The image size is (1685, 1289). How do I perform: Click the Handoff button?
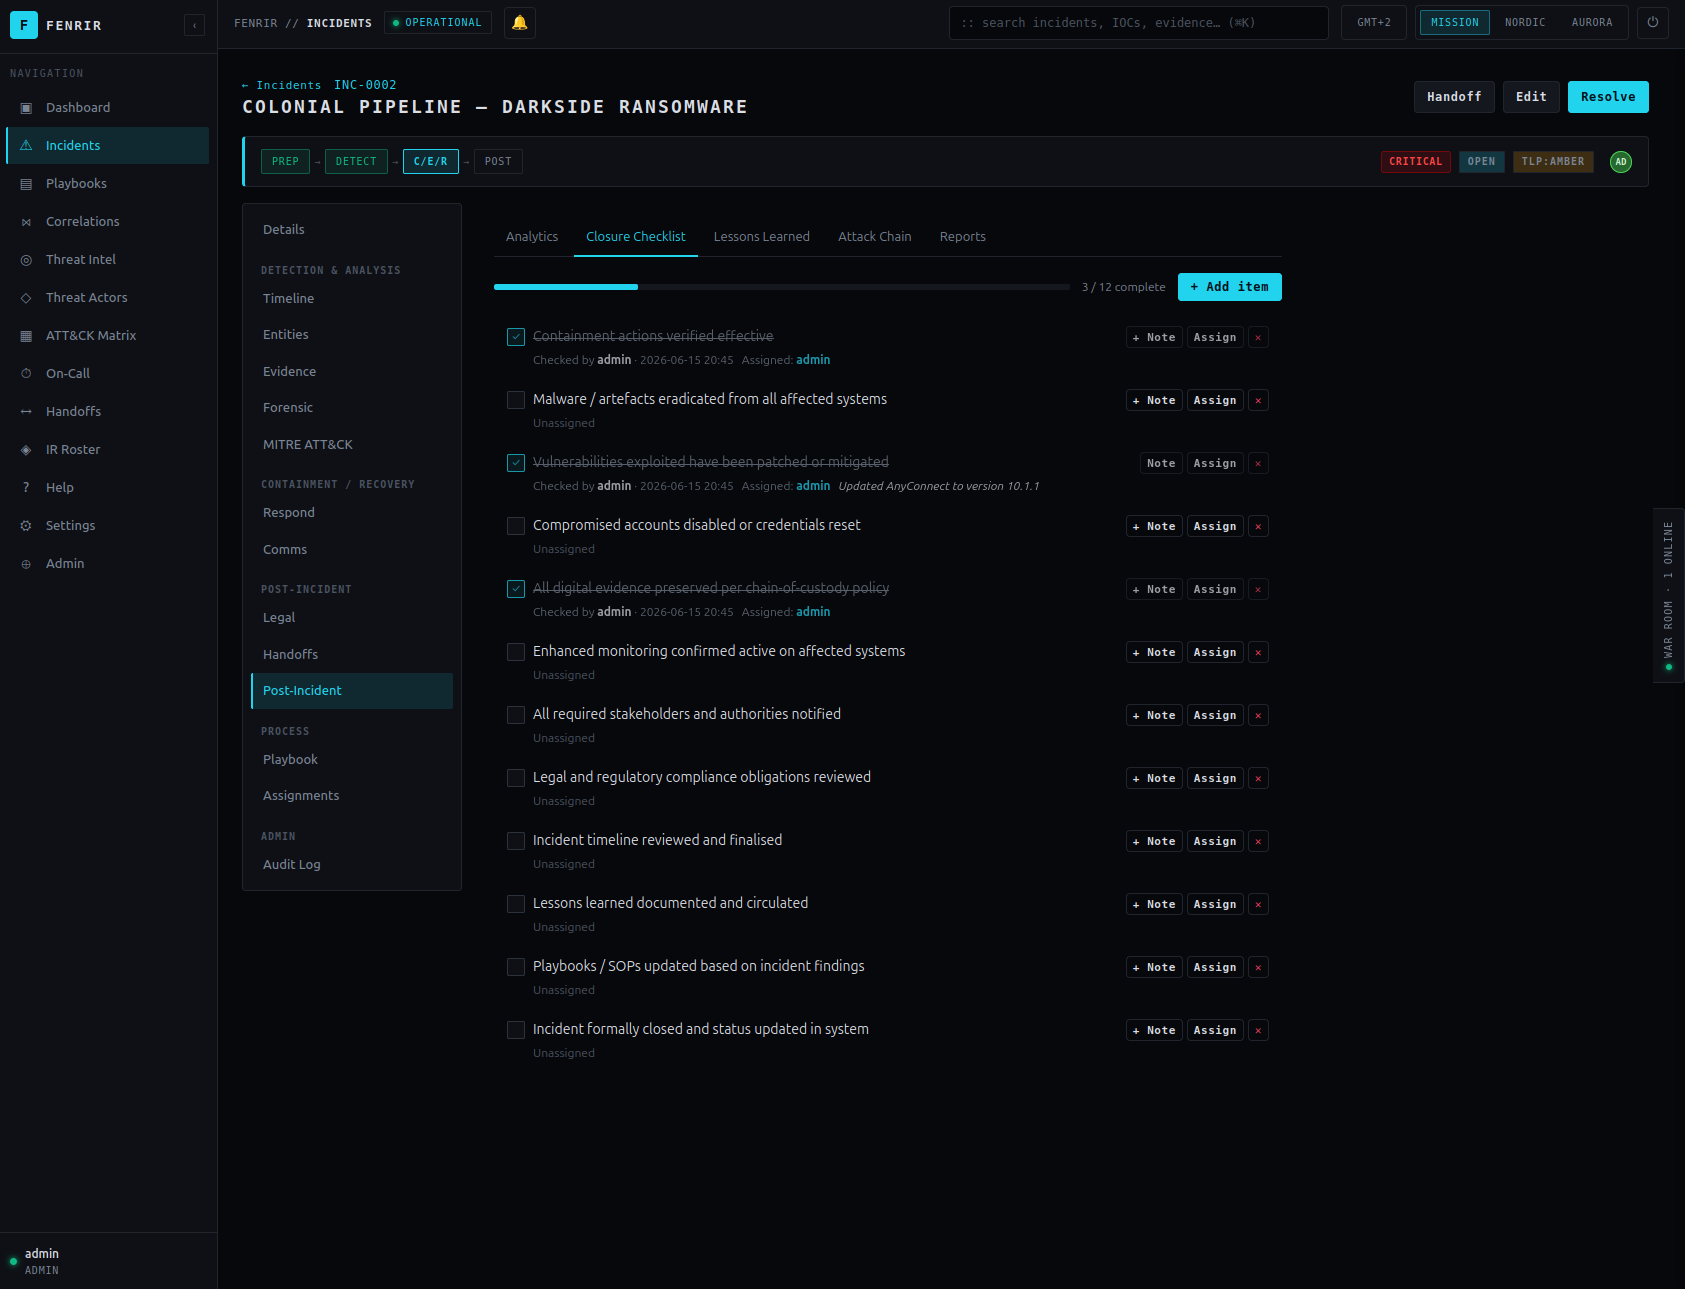click(x=1454, y=97)
